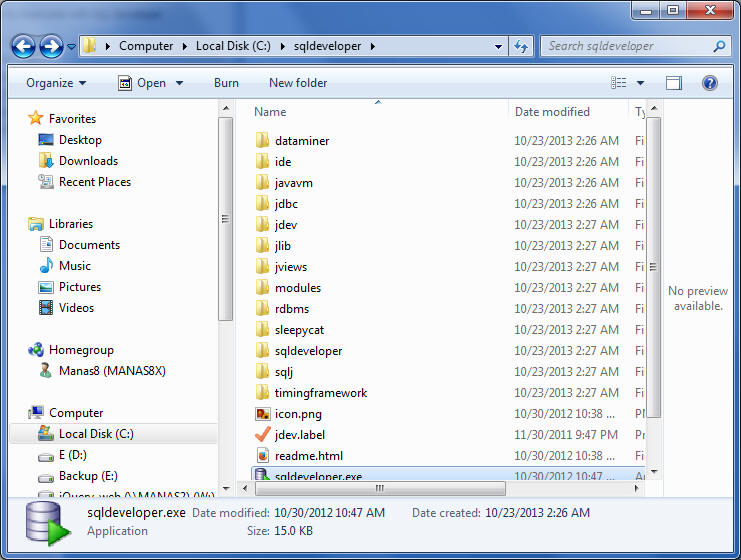741x560 pixels.
Task: Open the dataminer folder
Action: (x=301, y=141)
